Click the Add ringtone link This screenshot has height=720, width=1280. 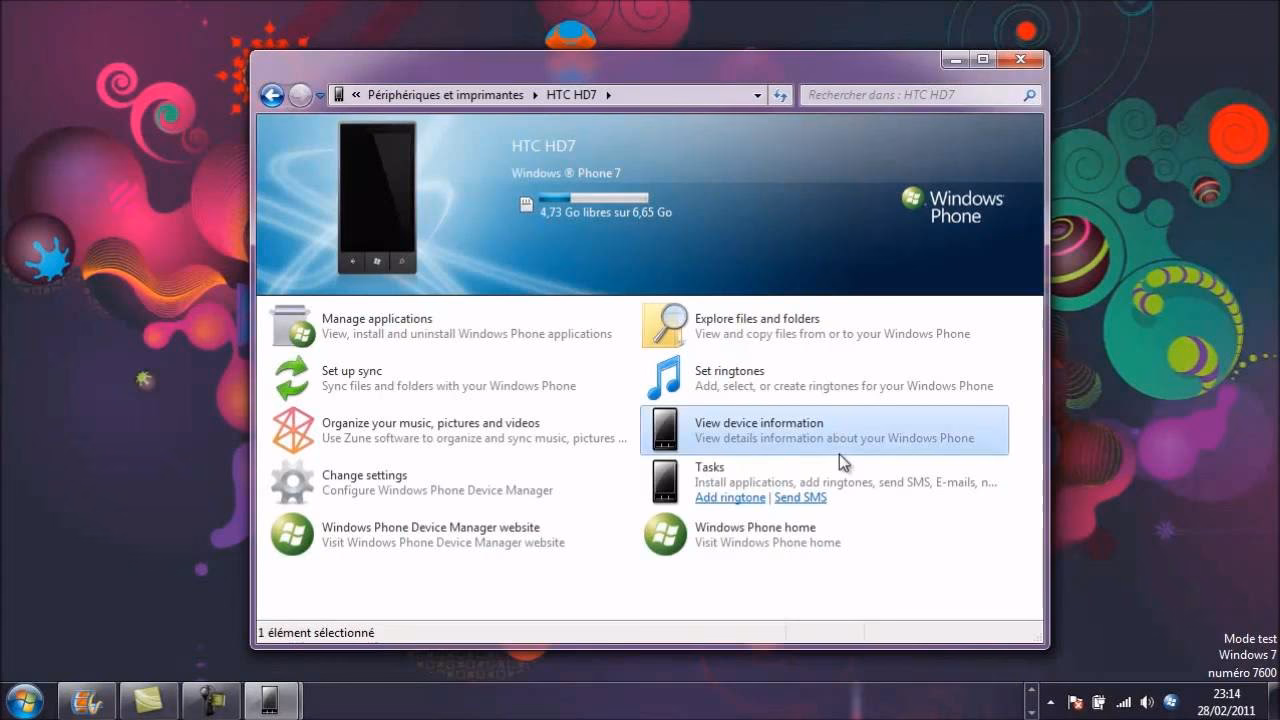point(730,497)
